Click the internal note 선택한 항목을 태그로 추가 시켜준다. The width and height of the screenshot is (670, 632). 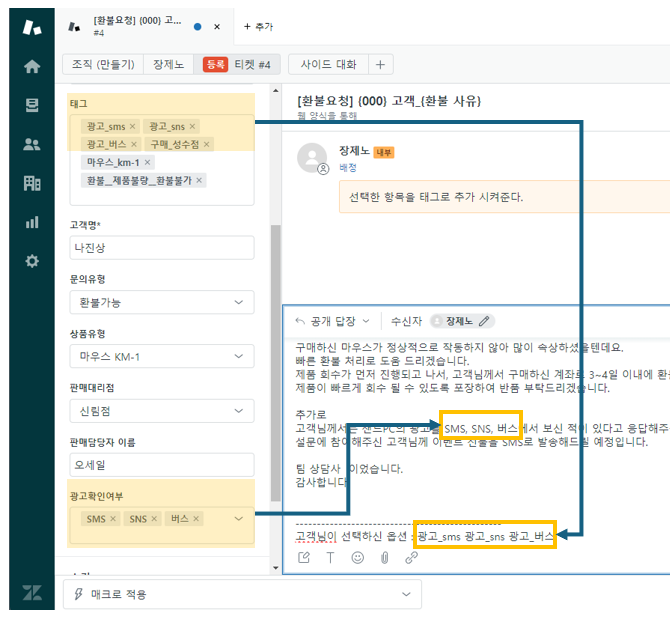pyautogui.click(x=504, y=197)
